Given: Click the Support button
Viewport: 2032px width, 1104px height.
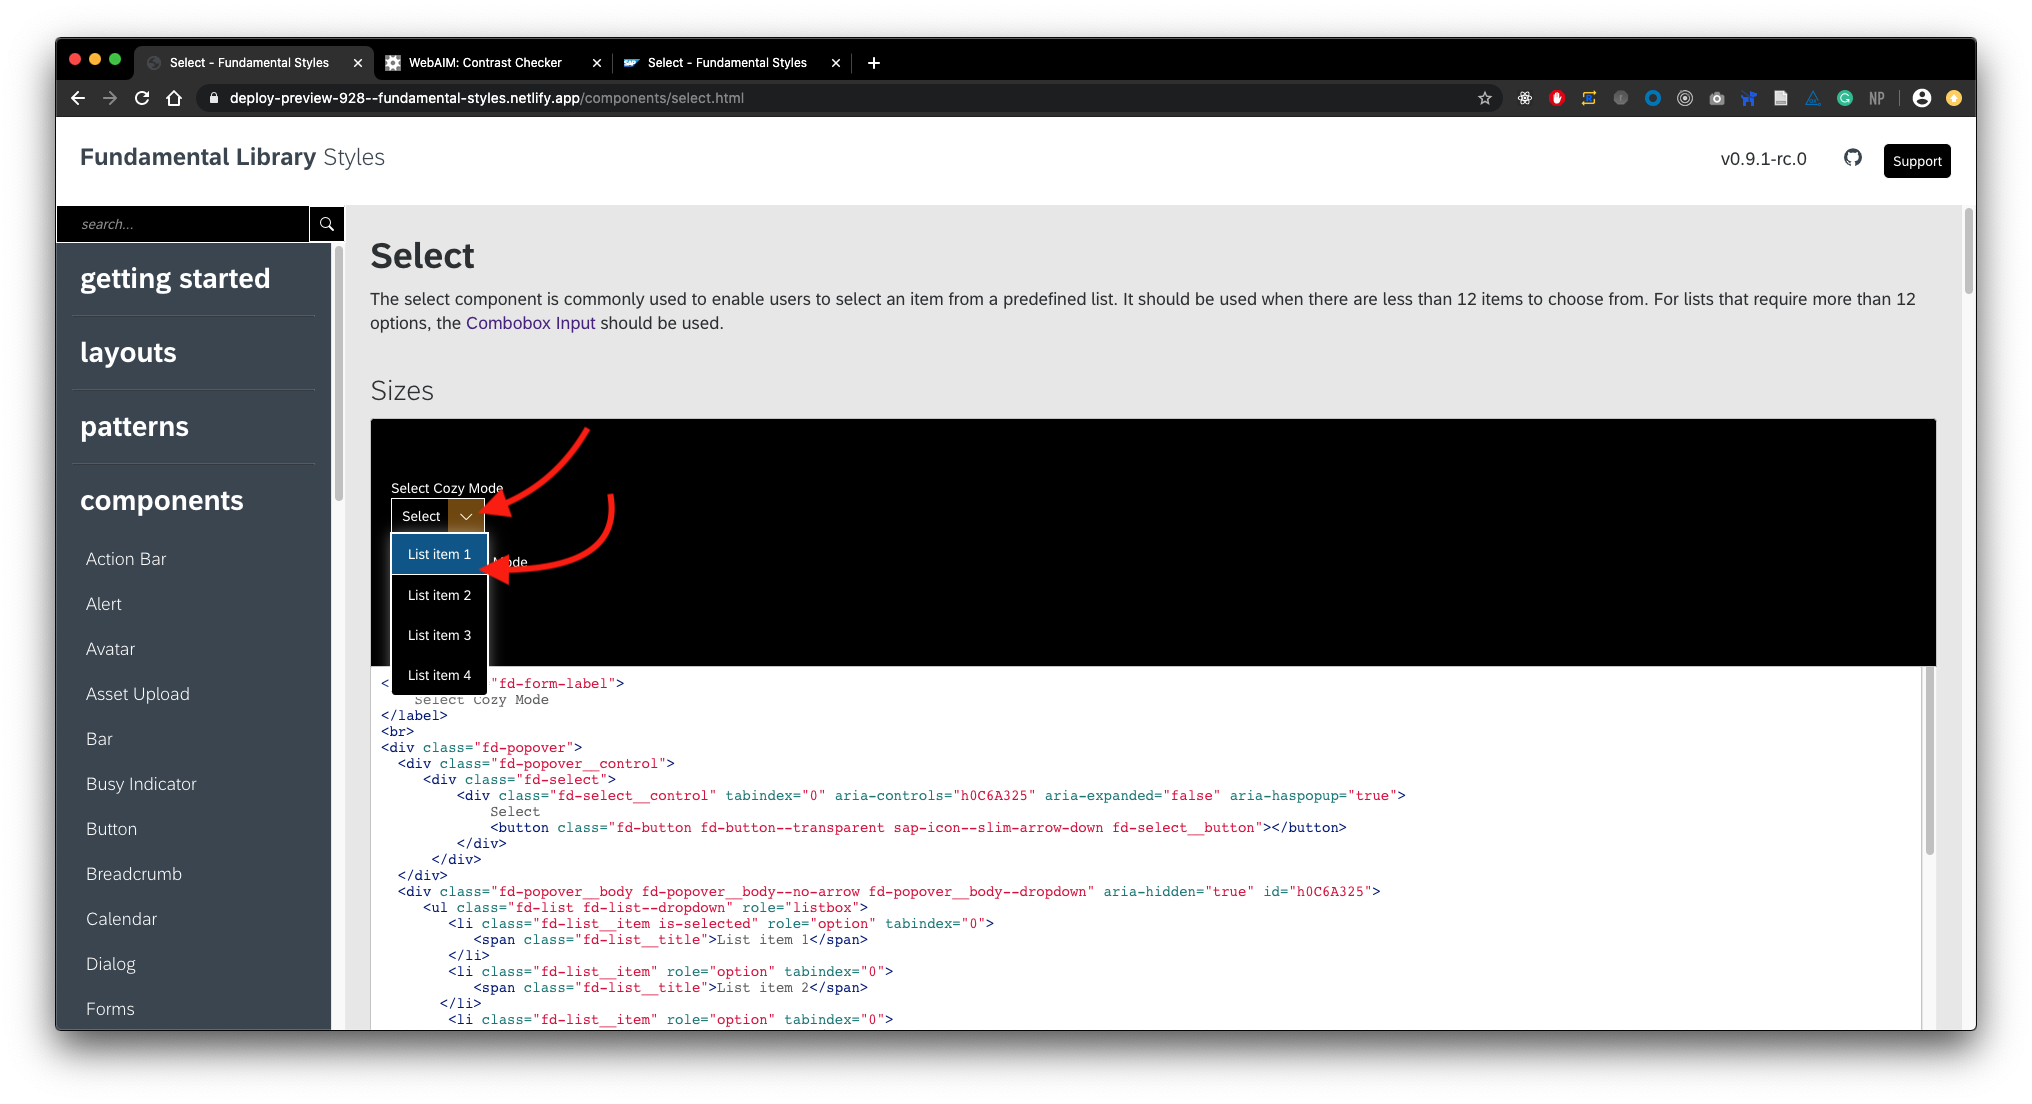Looking at the screenshot, I should point(1916,161).
